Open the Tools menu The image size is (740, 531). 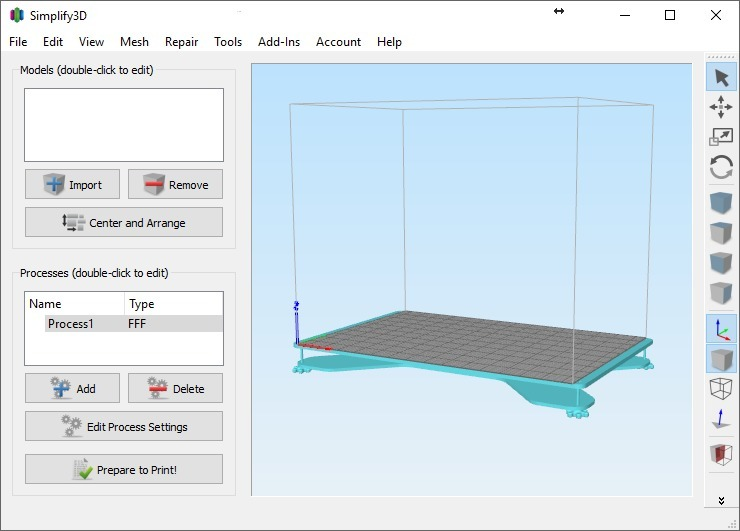pyautogui.click(x=228, y=42)
